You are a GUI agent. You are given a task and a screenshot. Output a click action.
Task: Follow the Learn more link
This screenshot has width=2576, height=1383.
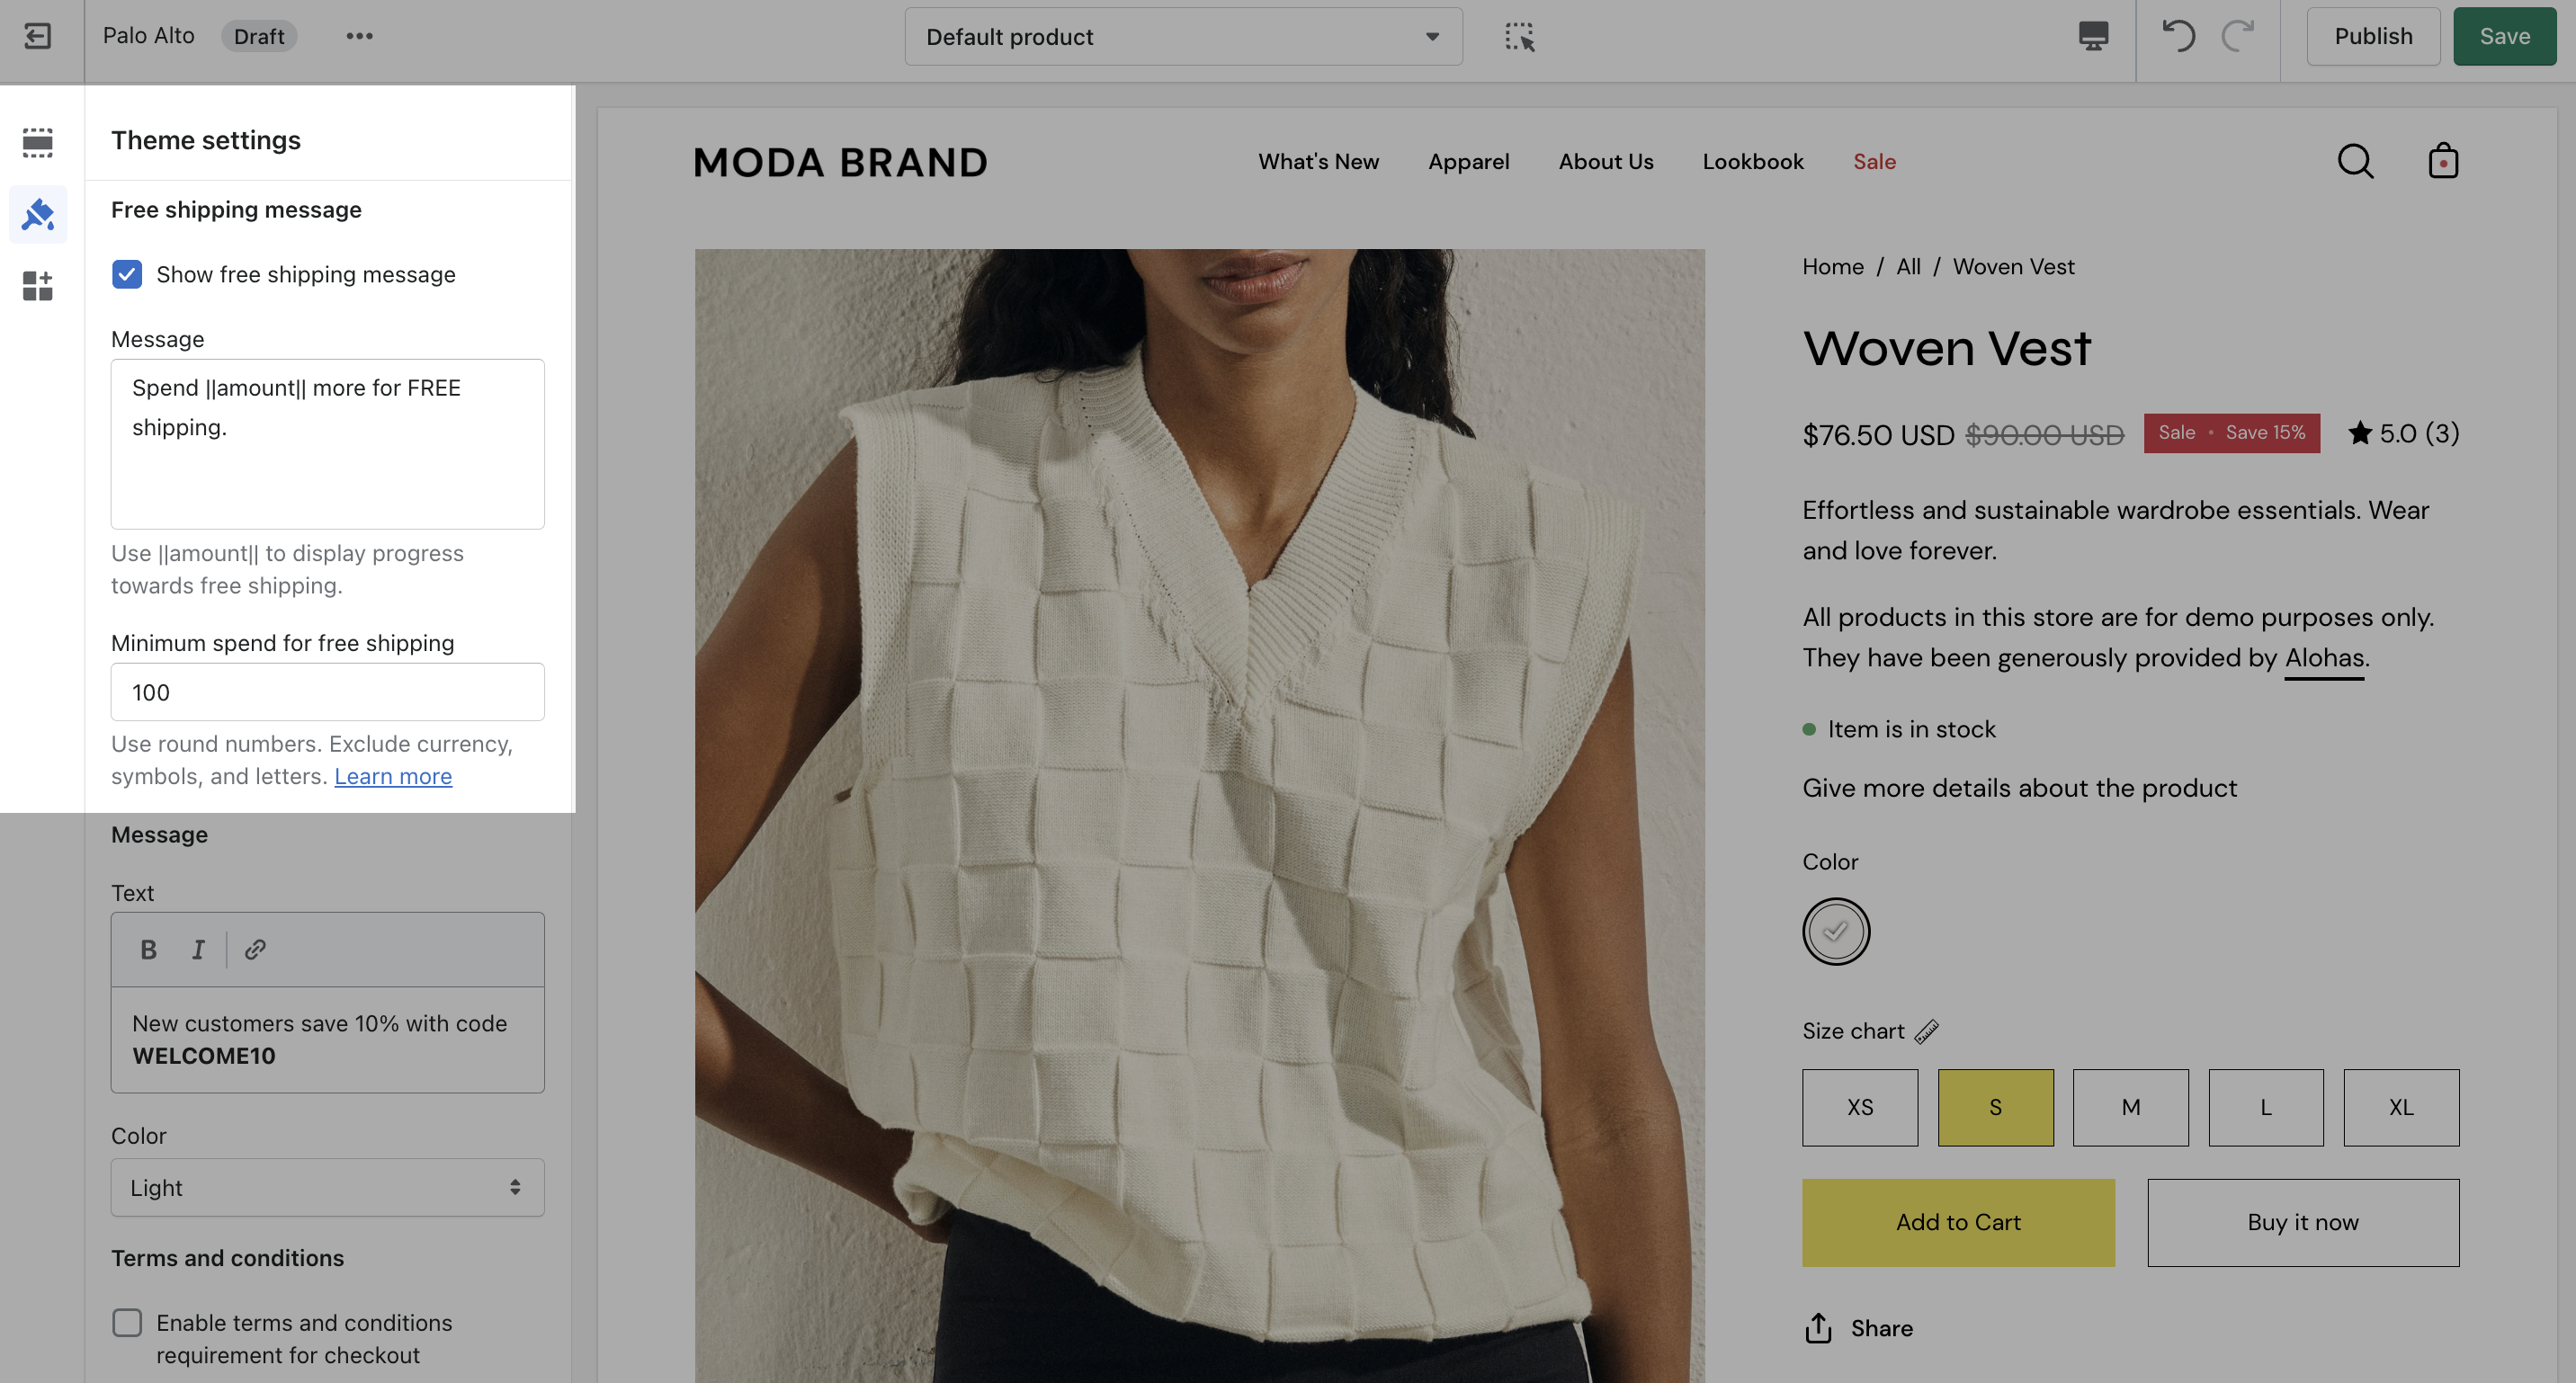(393, 776)
